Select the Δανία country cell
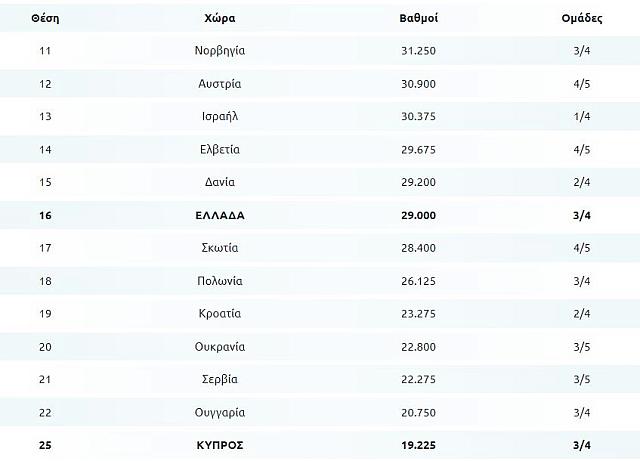This screenshot has width=640, height=461. click(221, 182)
